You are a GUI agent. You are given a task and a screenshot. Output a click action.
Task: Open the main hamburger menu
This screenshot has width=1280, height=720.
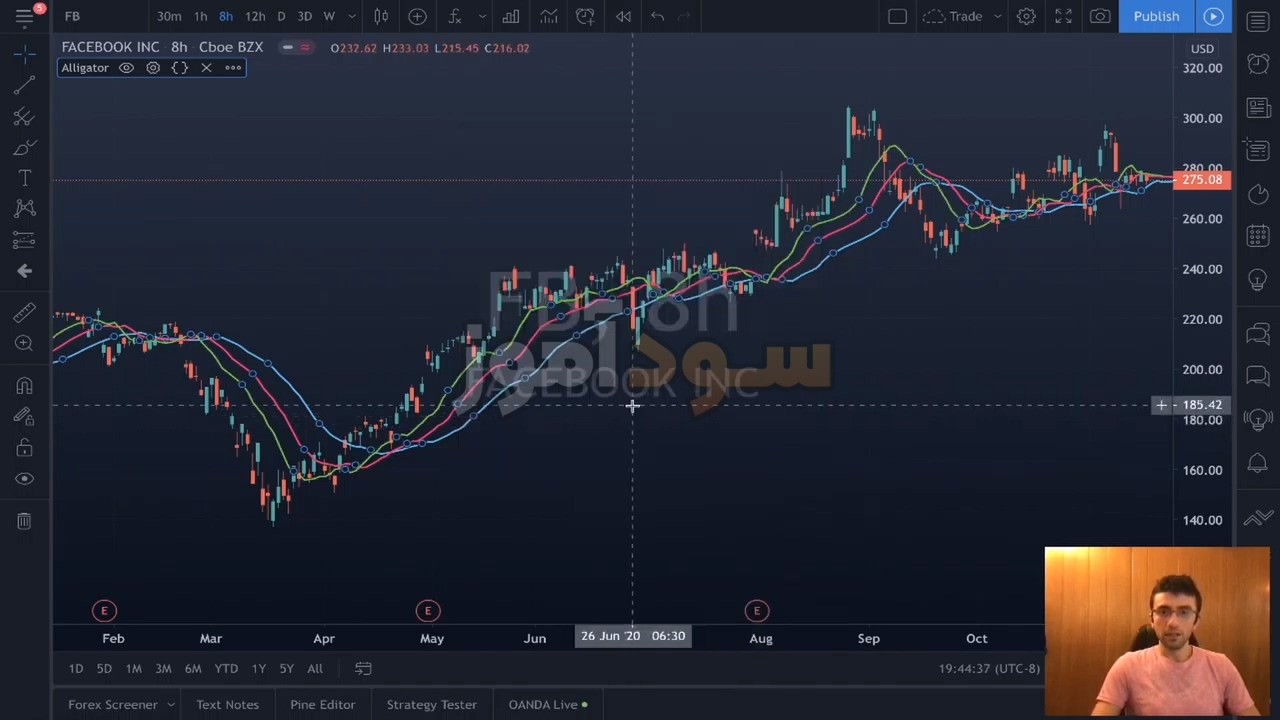click(24, 16)
